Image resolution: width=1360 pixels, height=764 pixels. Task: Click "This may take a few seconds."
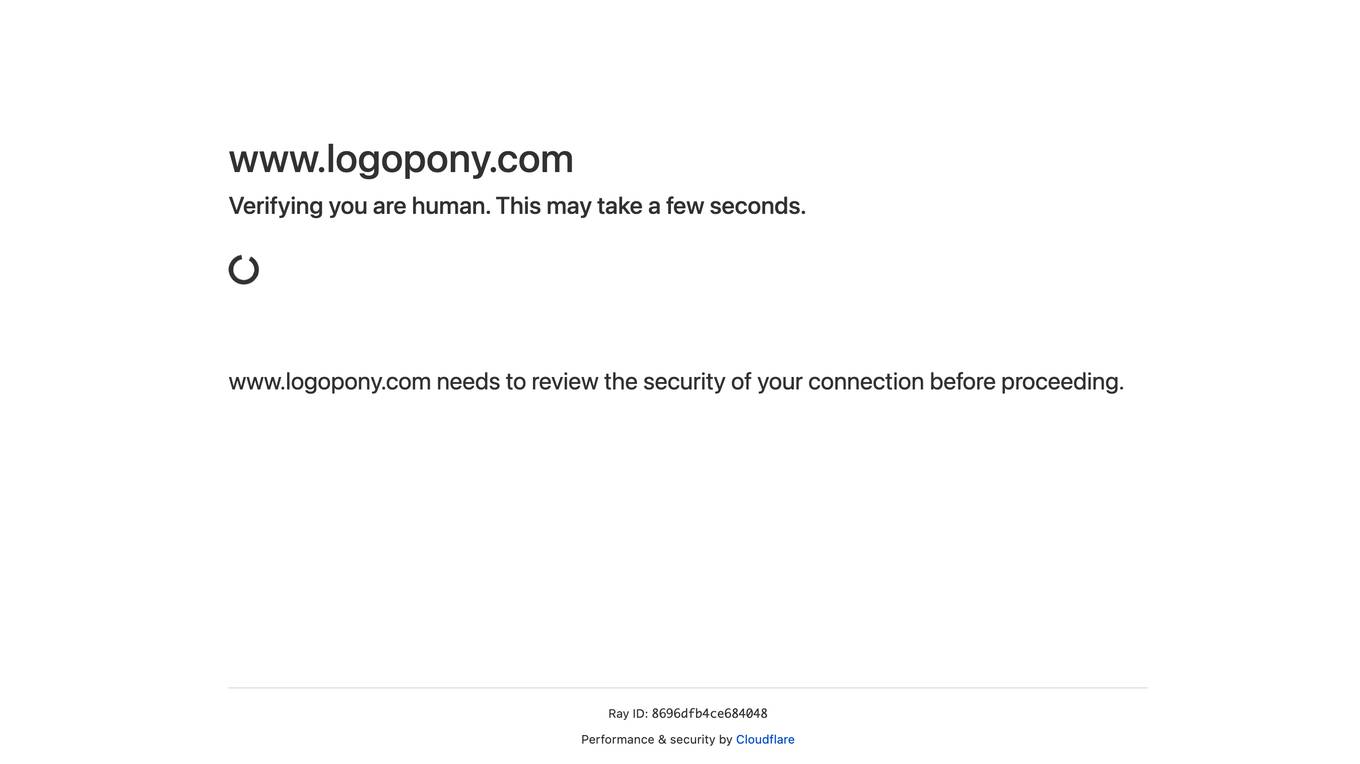click(x=651, y=206)
